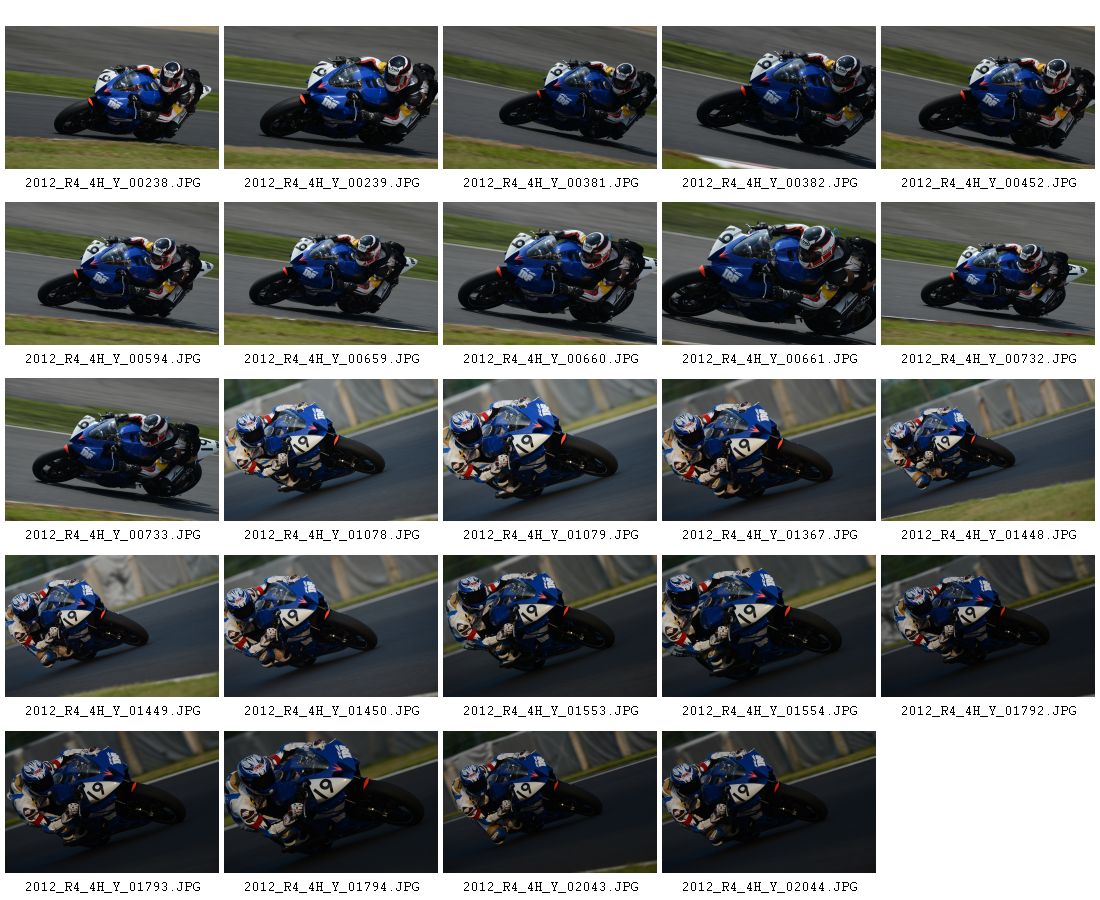Viewport: 1100px width, 900px height.
Task: Open image 2012_R4_4H_Y_01450.JPG
Action: coord(331,626)
